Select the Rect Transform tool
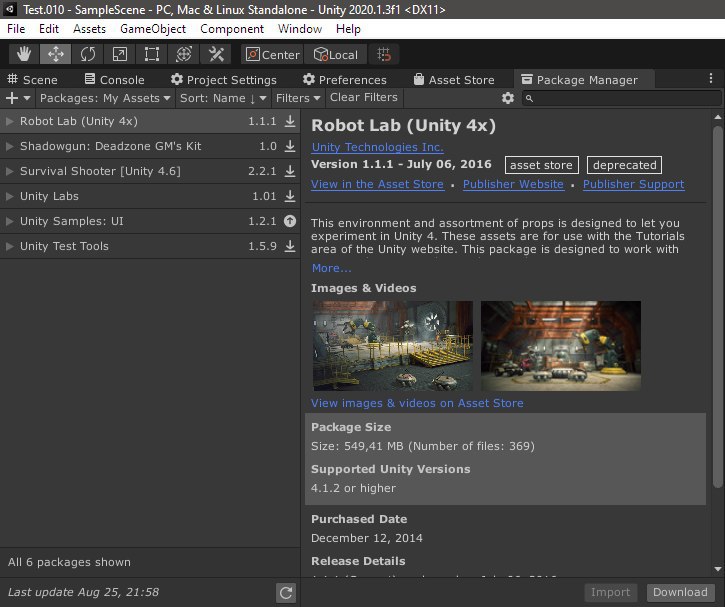The width and height of the screenshot is (725, 607). point(152,55)
